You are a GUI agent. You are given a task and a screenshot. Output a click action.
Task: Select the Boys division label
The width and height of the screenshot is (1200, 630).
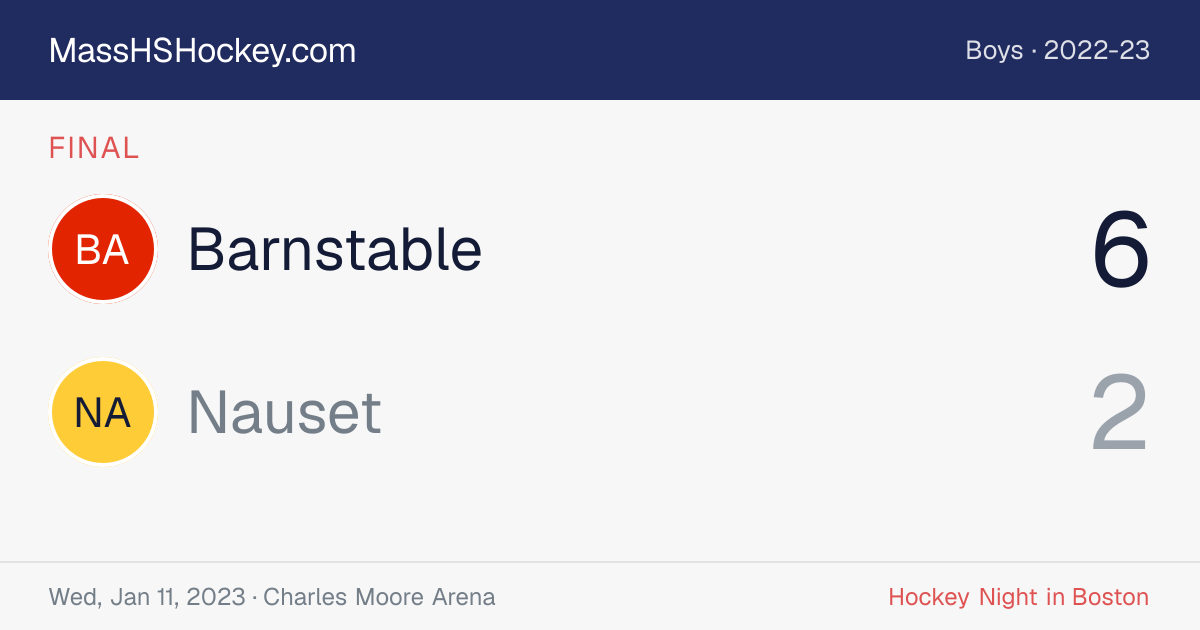coord(994,50)
